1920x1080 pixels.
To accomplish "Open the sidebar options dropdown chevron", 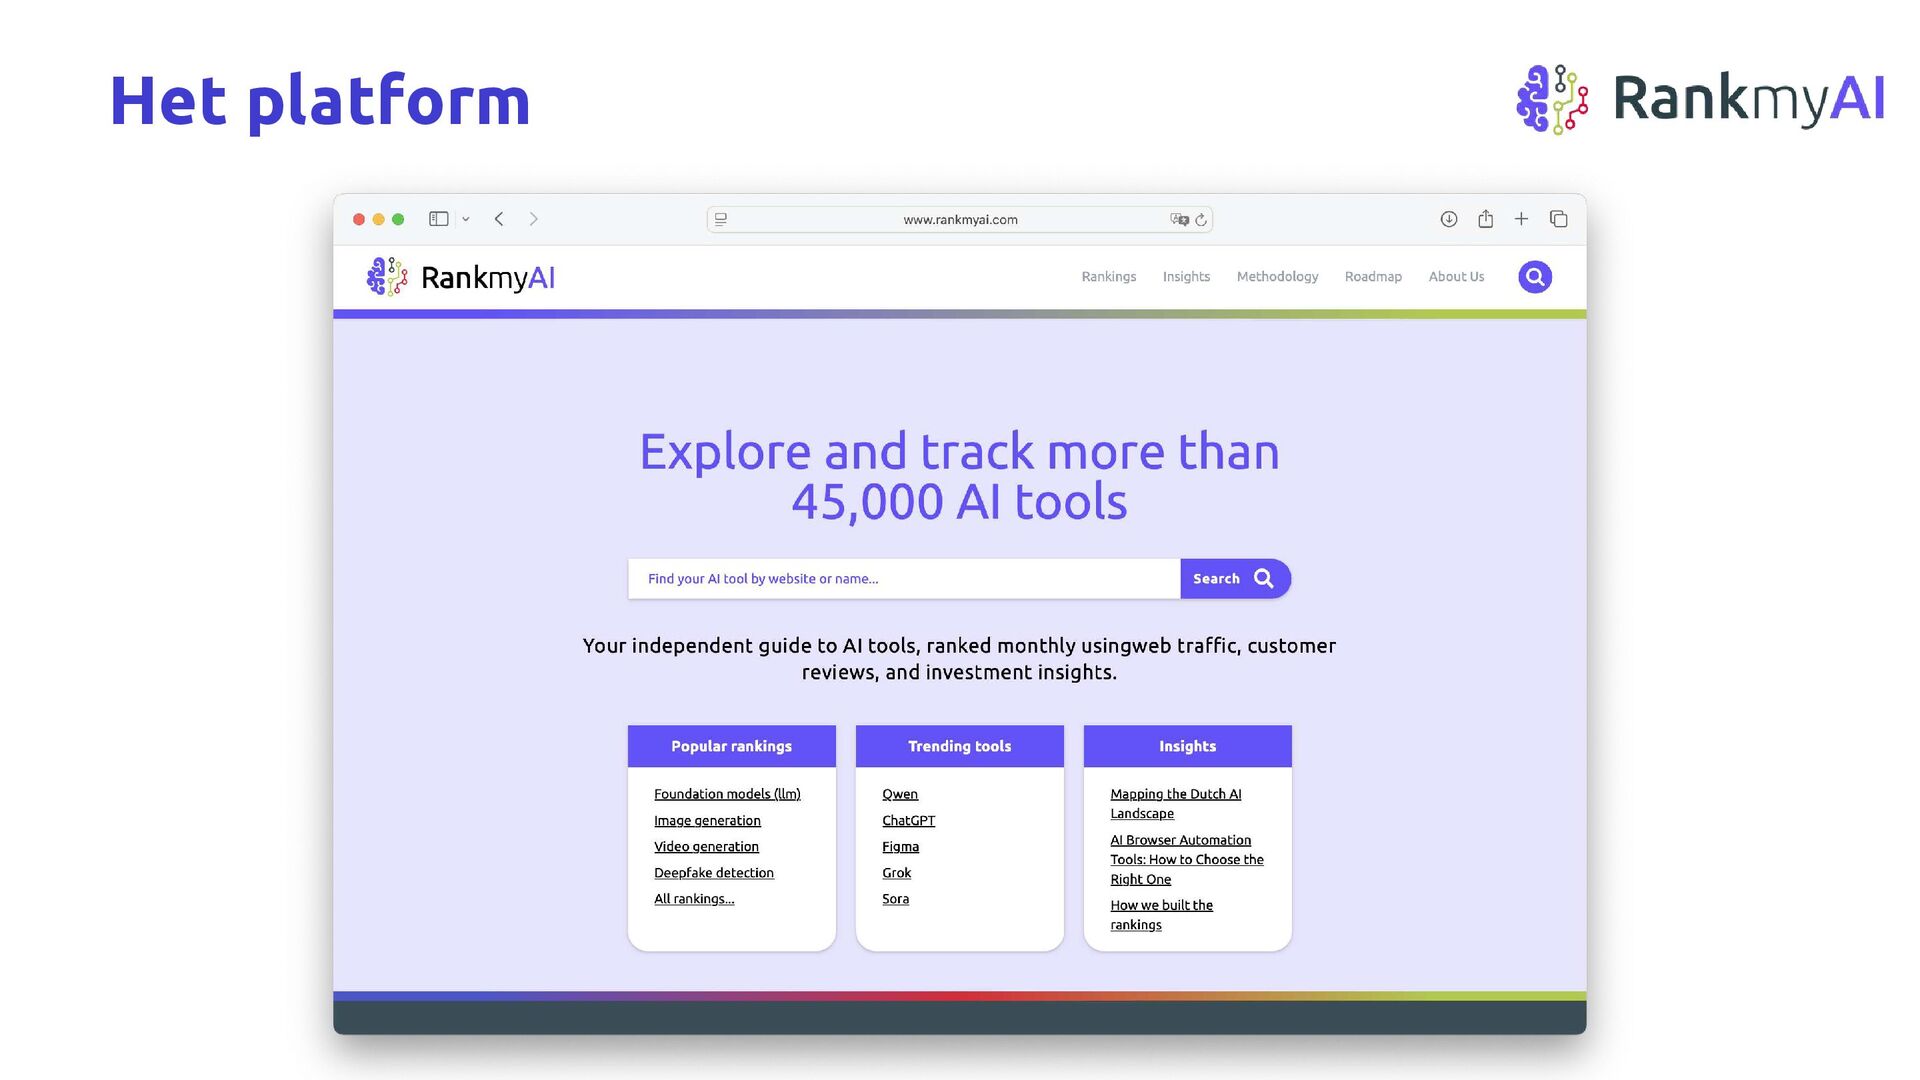I will coord(466,219).
